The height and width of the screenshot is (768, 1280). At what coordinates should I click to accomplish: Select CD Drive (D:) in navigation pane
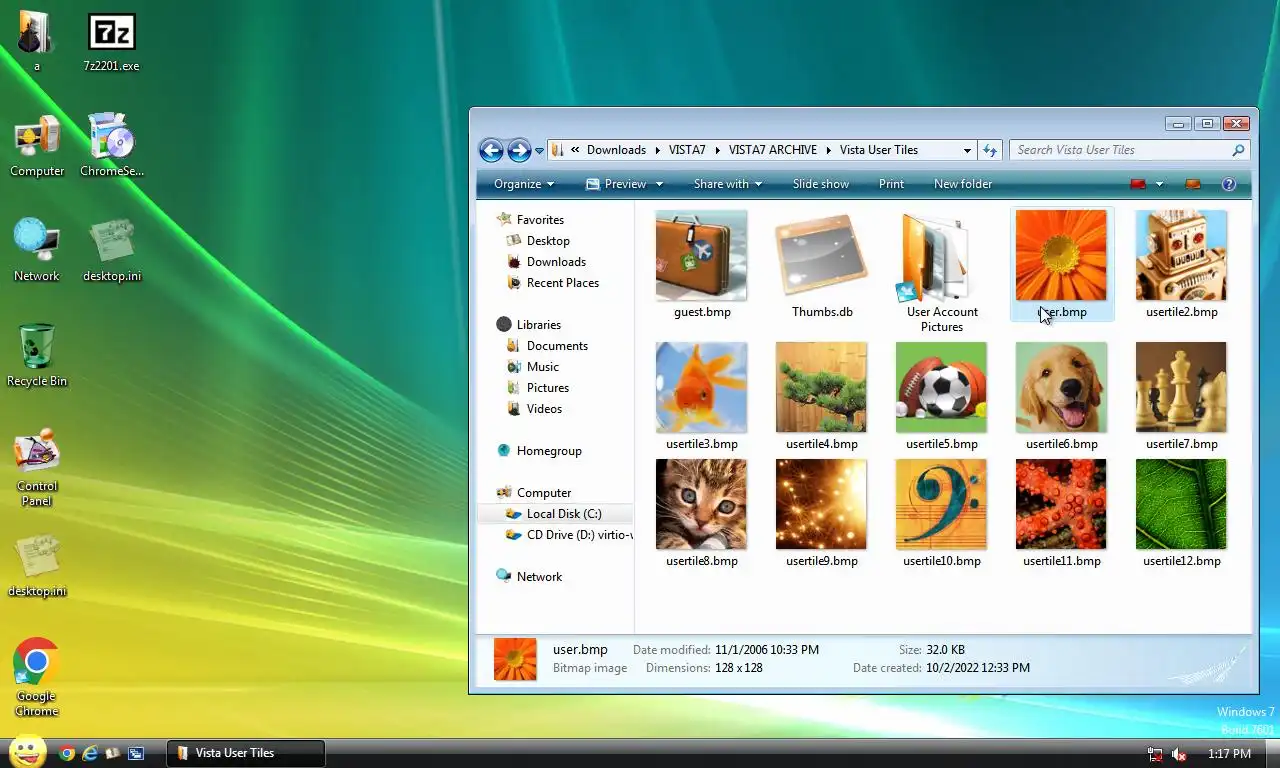coord(569,535)
